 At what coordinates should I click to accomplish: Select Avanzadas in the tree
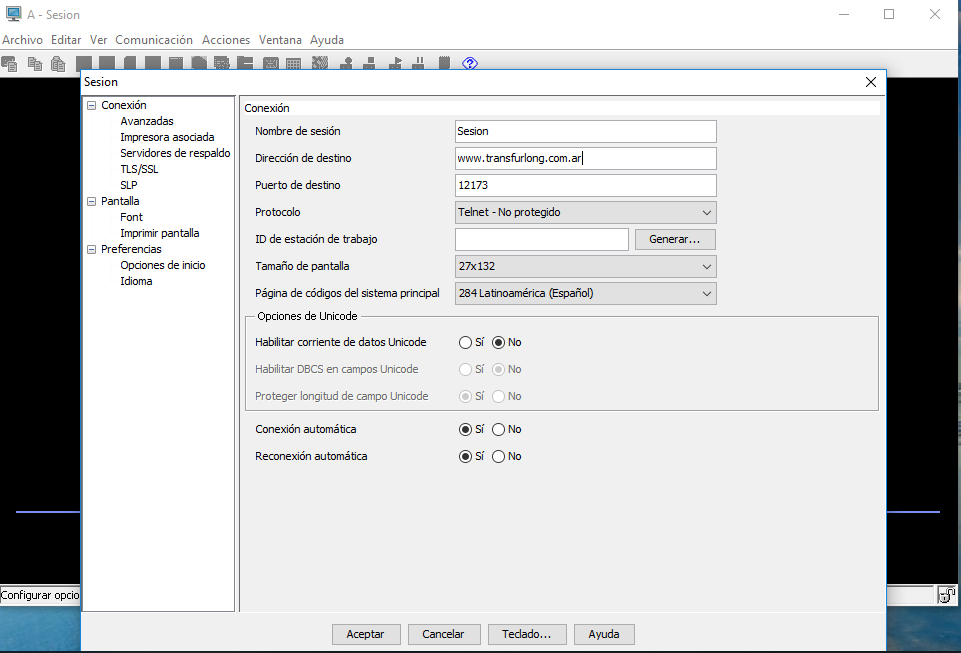click(x=146, y=121)
